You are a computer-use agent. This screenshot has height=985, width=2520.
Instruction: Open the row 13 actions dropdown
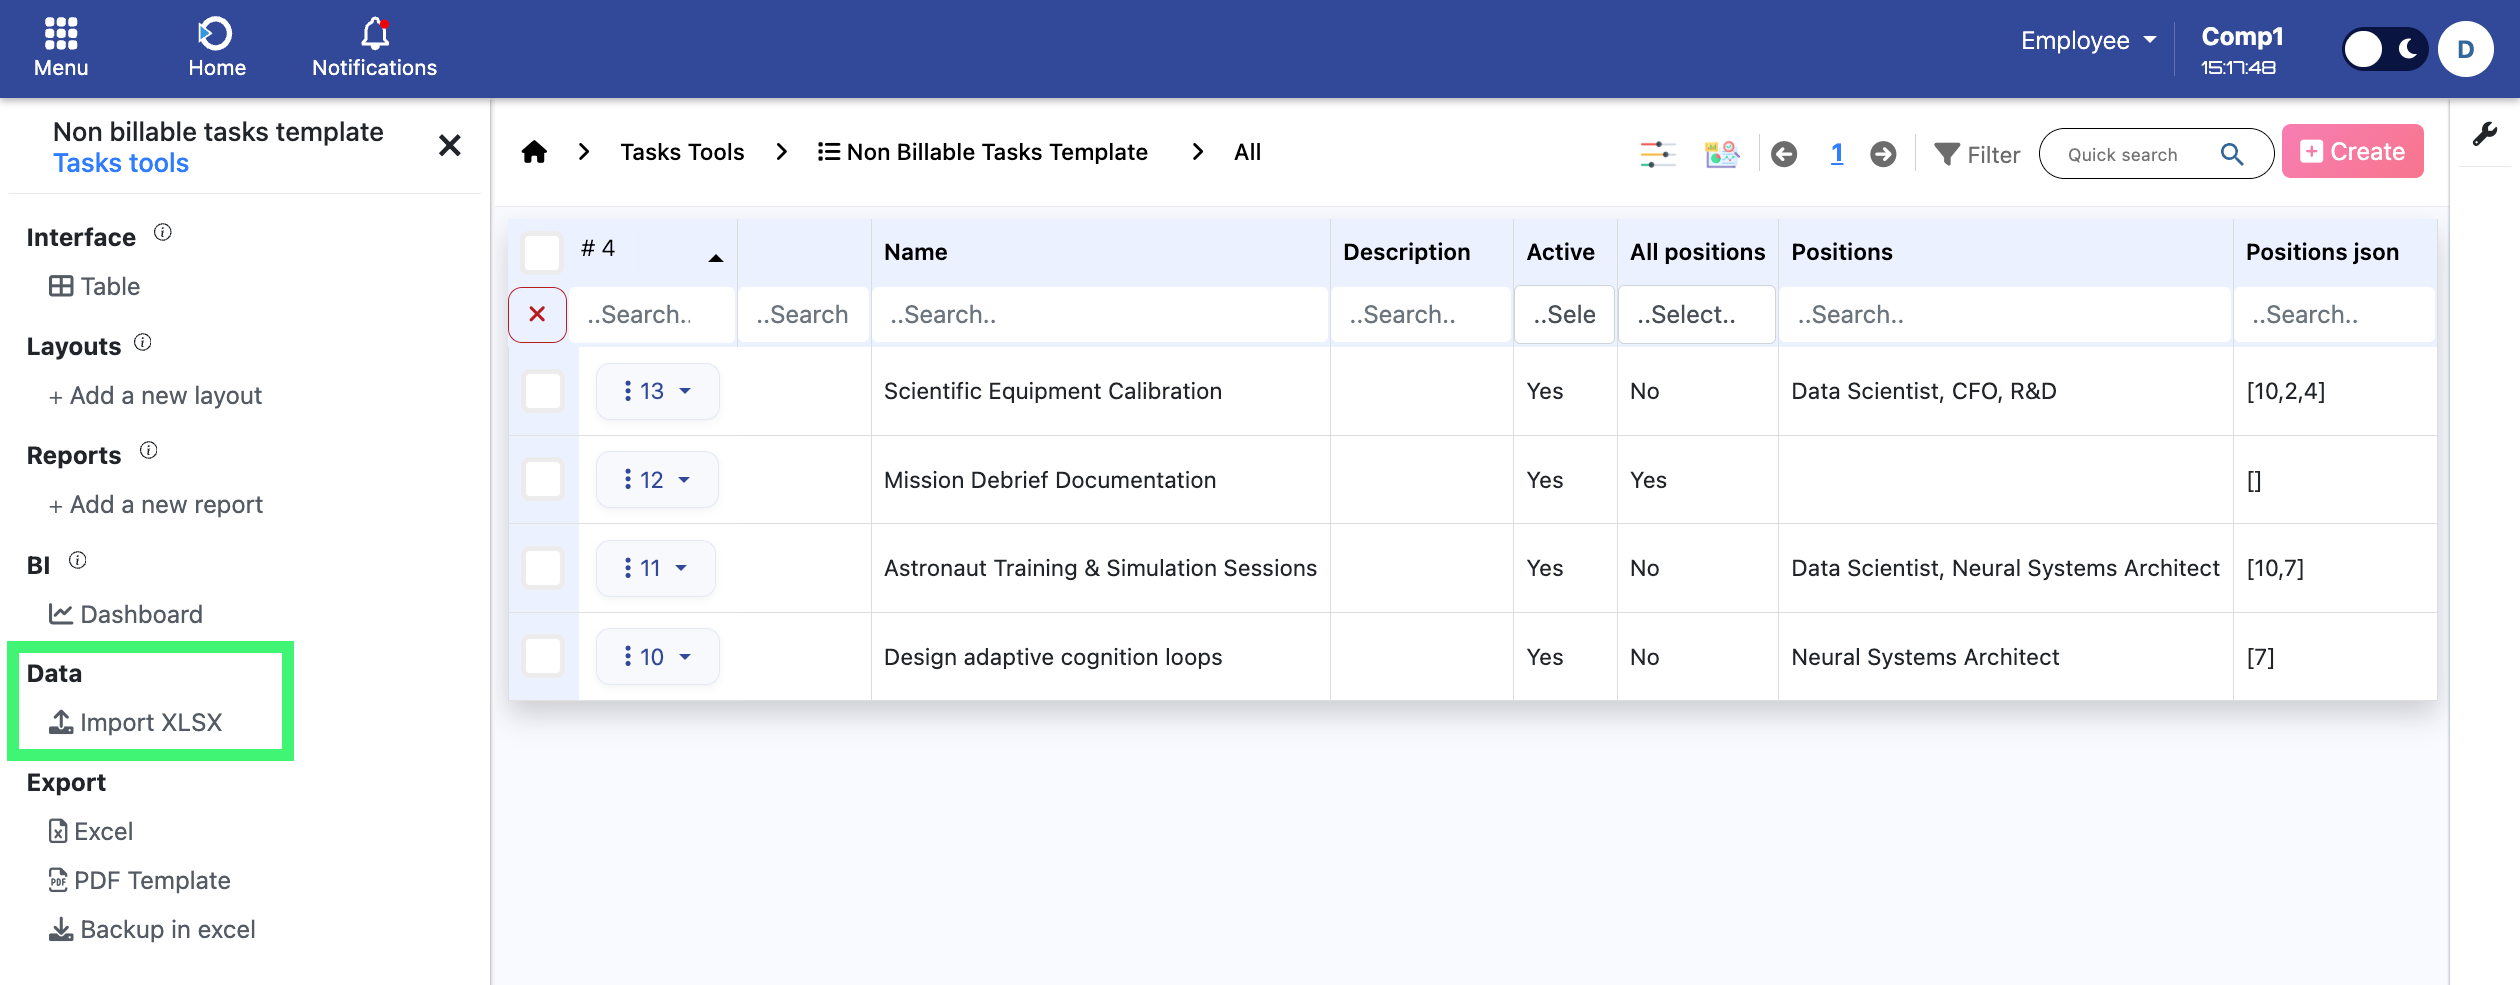[x=657, y=391]
